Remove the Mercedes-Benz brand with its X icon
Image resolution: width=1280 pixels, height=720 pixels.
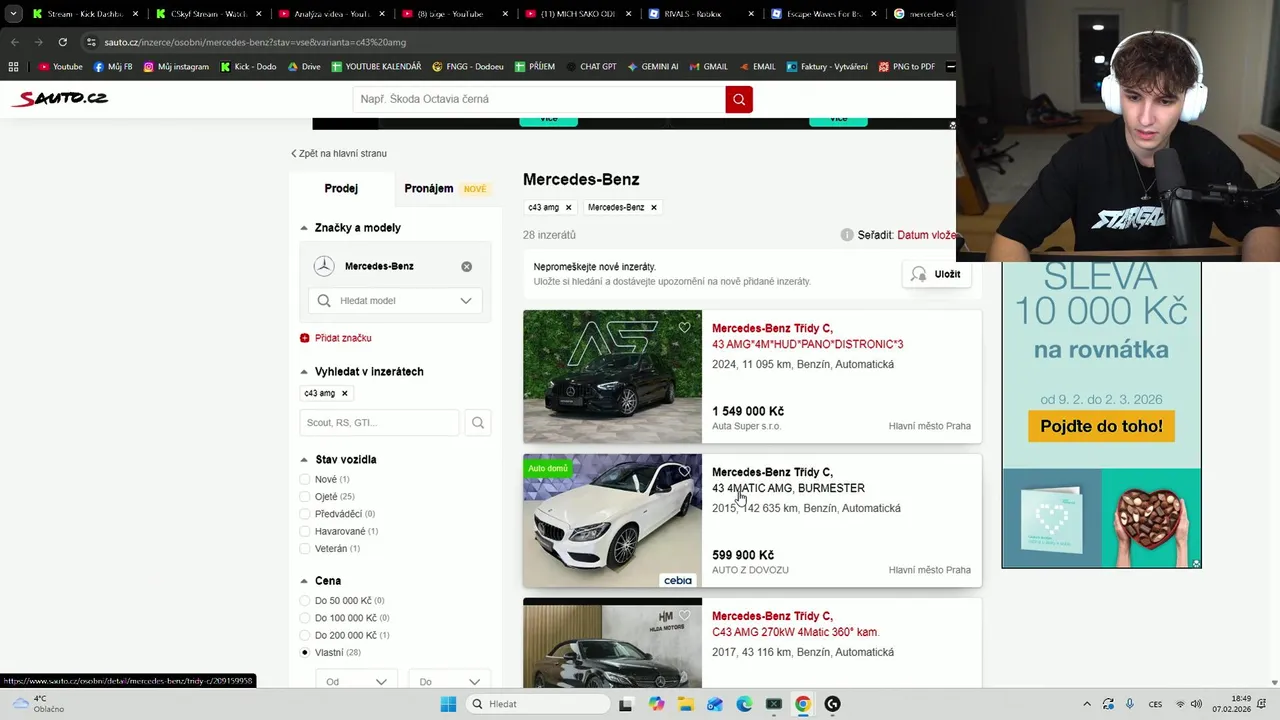coord(466,267)
